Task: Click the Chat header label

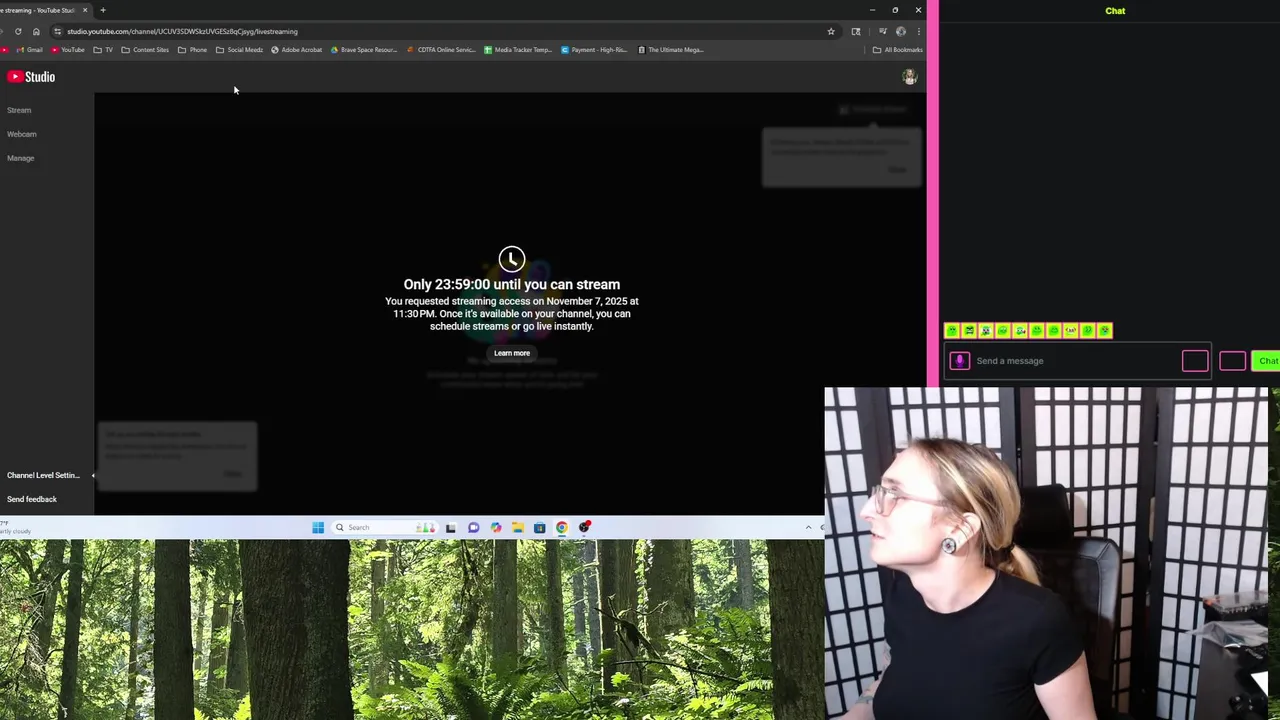Action: (1115, 11)
